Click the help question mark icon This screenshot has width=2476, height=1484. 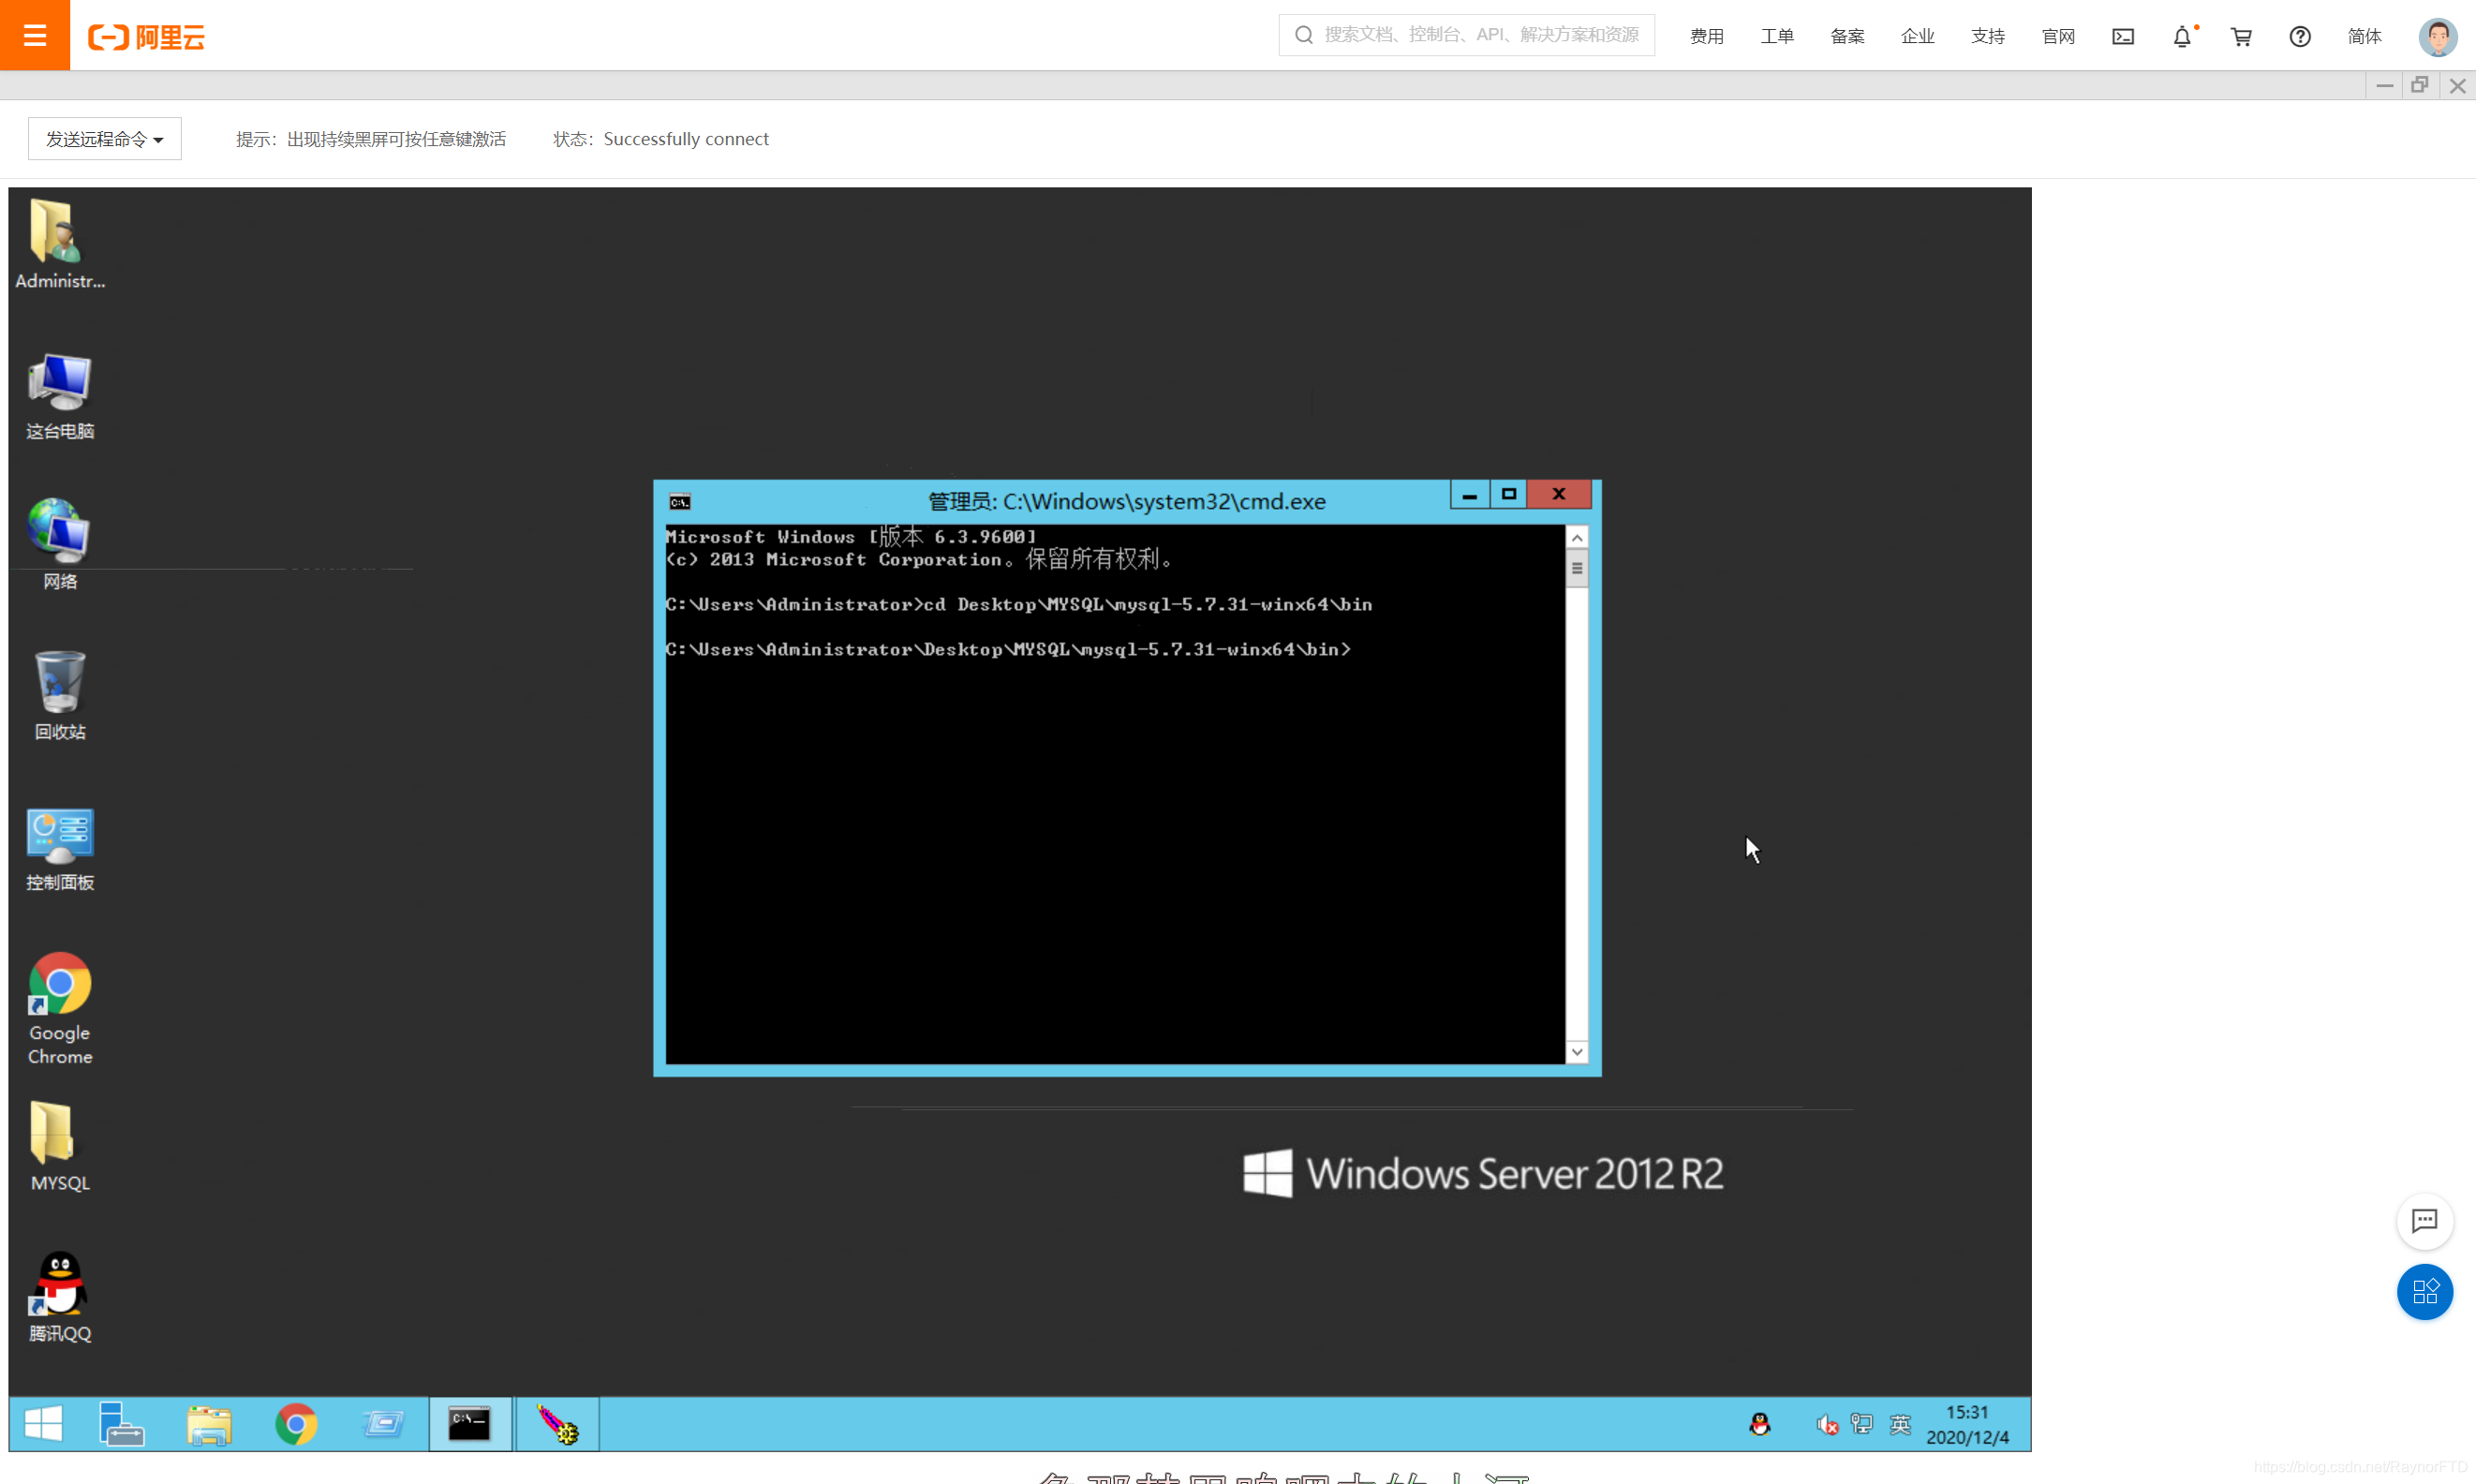pyautogui.click(x=2299, y=37)
